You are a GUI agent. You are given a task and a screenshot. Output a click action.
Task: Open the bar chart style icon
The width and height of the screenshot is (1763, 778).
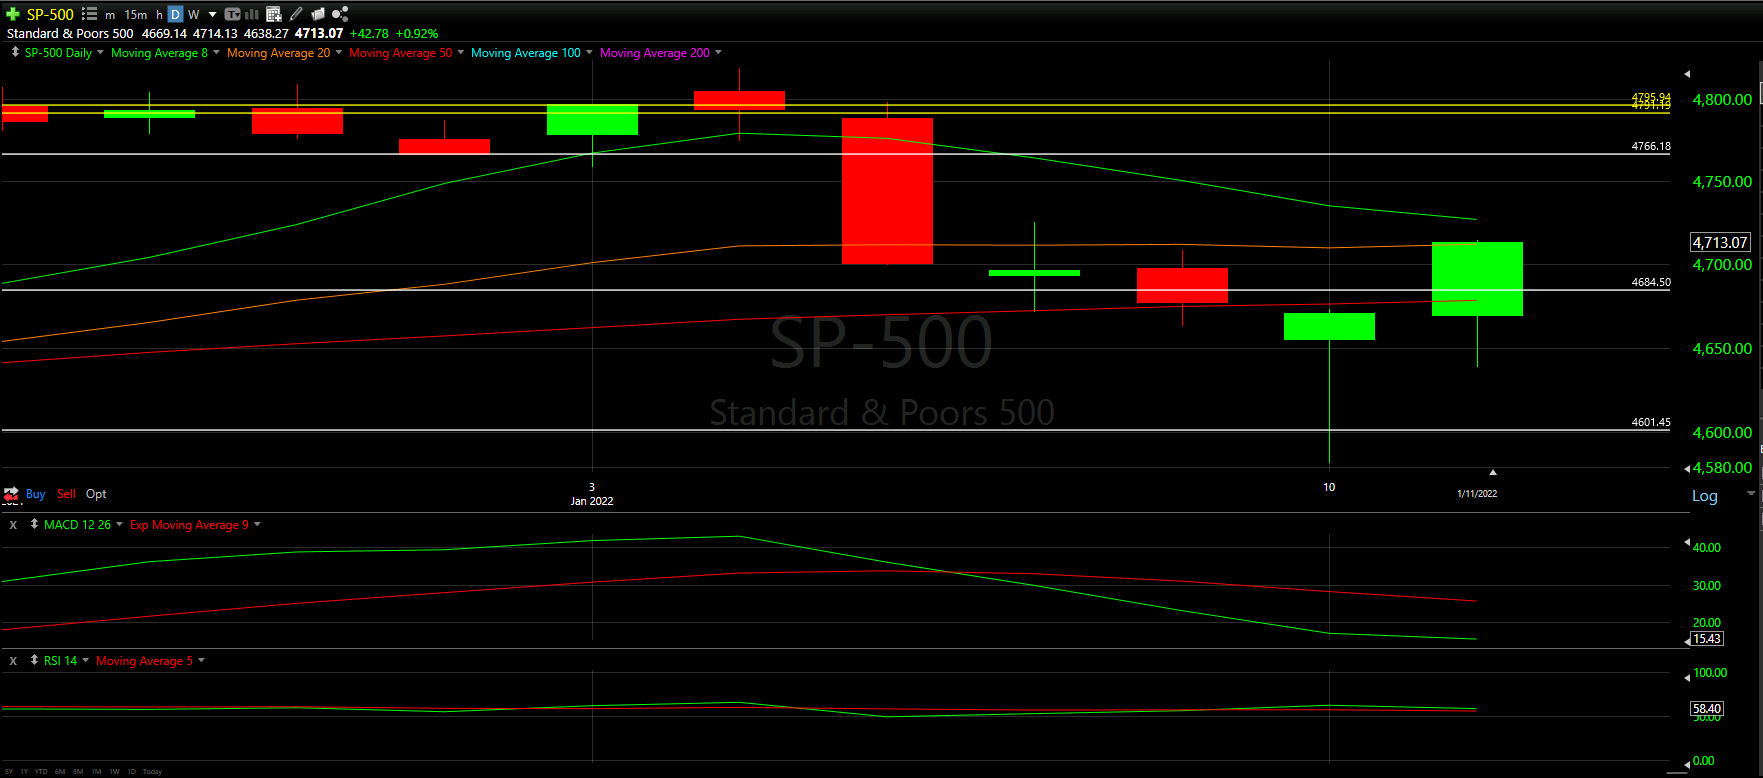click(x=252, y=14)
